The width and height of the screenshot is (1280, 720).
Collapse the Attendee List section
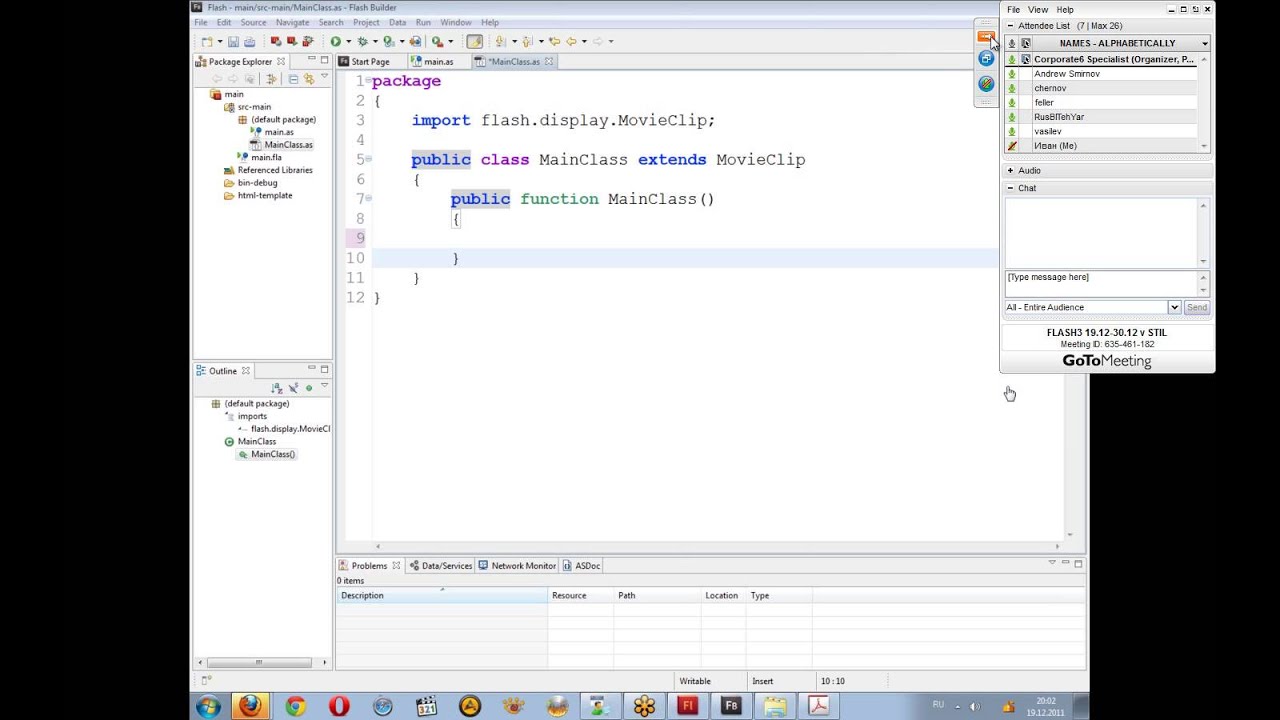1010,26
